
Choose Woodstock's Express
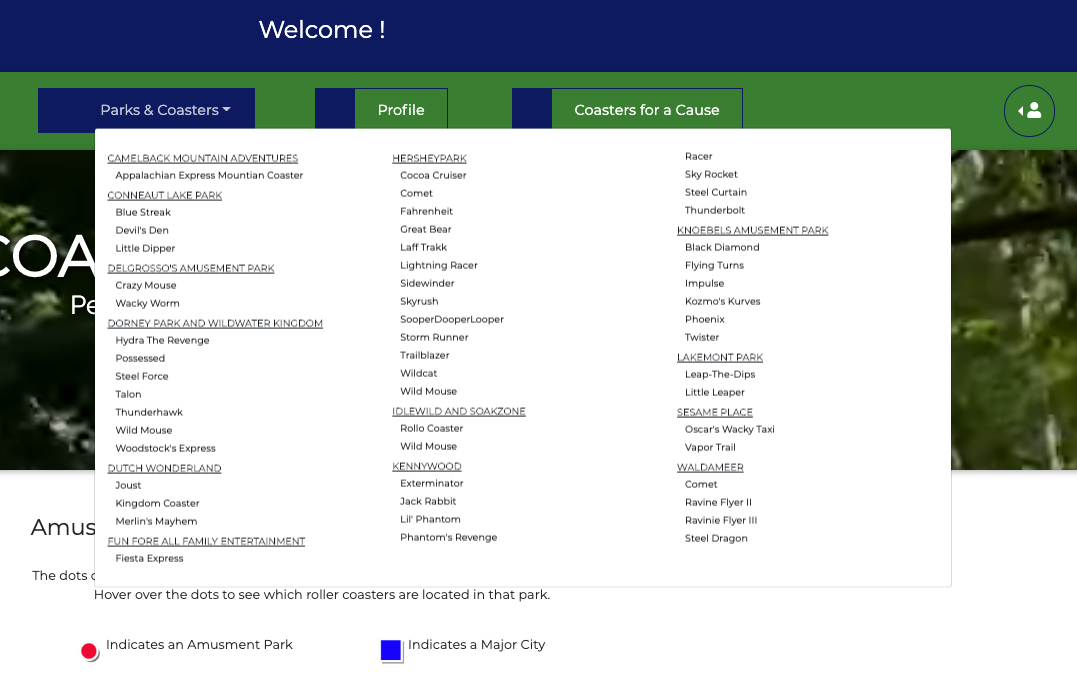coord(166,448)
